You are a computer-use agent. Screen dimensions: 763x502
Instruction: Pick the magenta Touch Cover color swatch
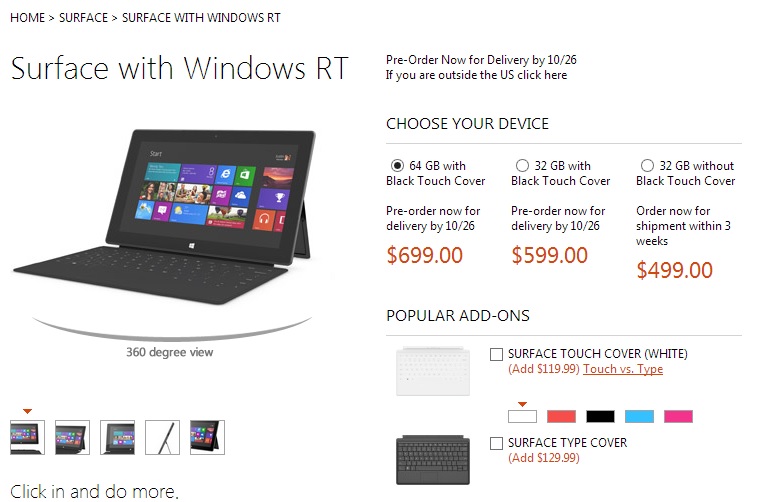point(678,416)
